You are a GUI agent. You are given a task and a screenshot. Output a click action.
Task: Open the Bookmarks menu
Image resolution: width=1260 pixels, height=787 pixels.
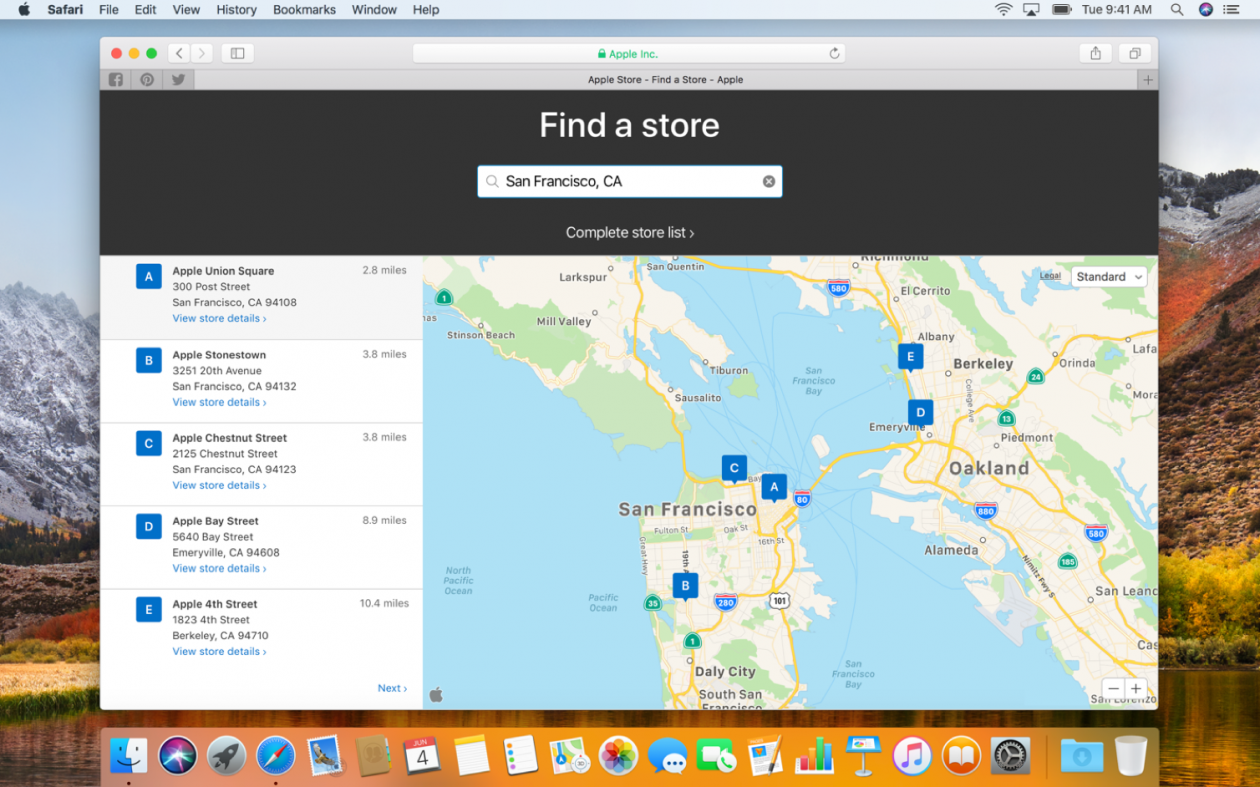pos(304,10)
